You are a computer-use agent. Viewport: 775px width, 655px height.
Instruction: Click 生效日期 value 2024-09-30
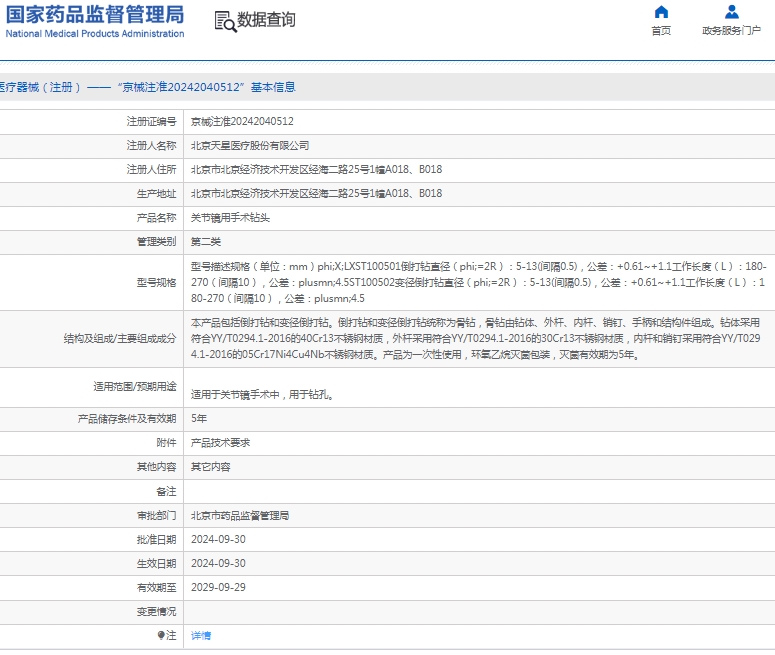point(218,564)
